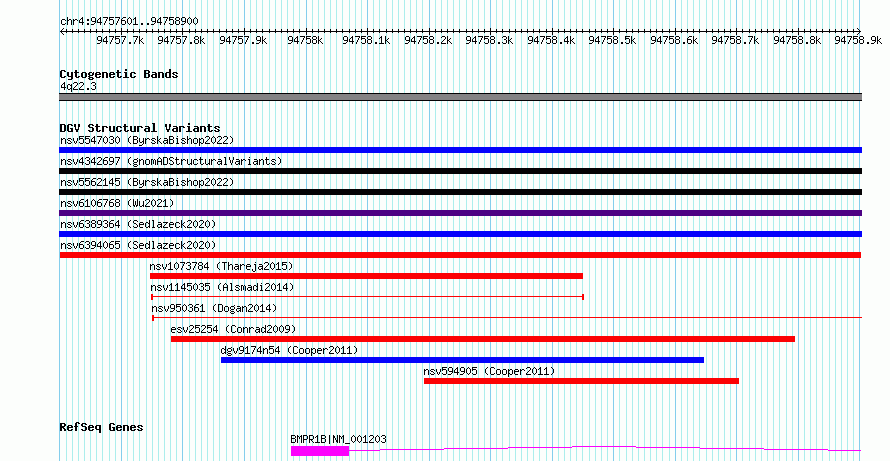Open the nsv4342697 (gnomADStructuralVariants) label
Screen dimensions: 890x461
[171, 161]
